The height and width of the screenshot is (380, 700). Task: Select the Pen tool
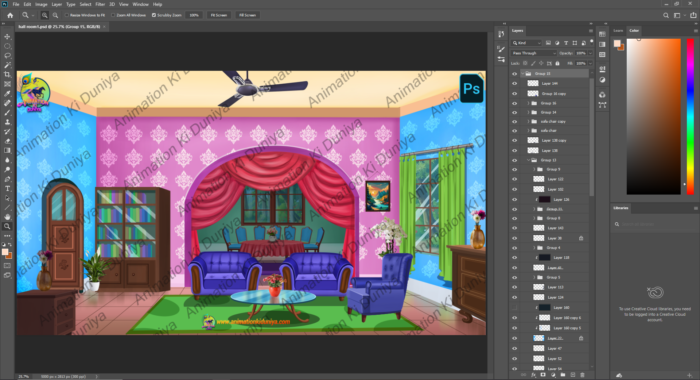7,179
